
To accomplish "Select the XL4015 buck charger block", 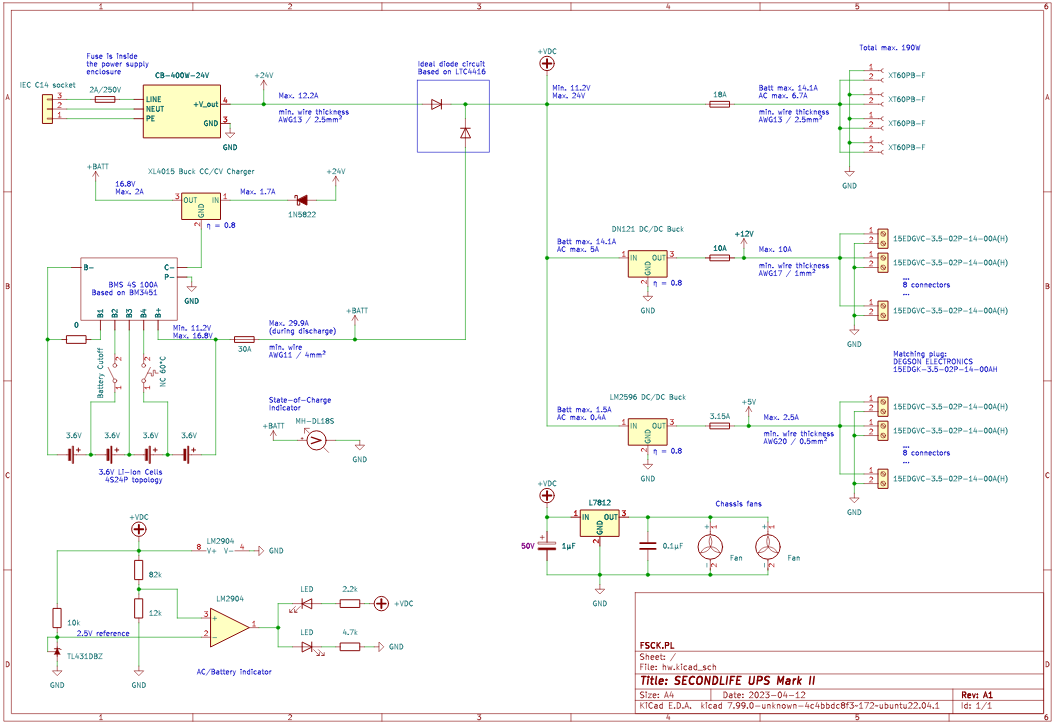I will pos(201,206).
